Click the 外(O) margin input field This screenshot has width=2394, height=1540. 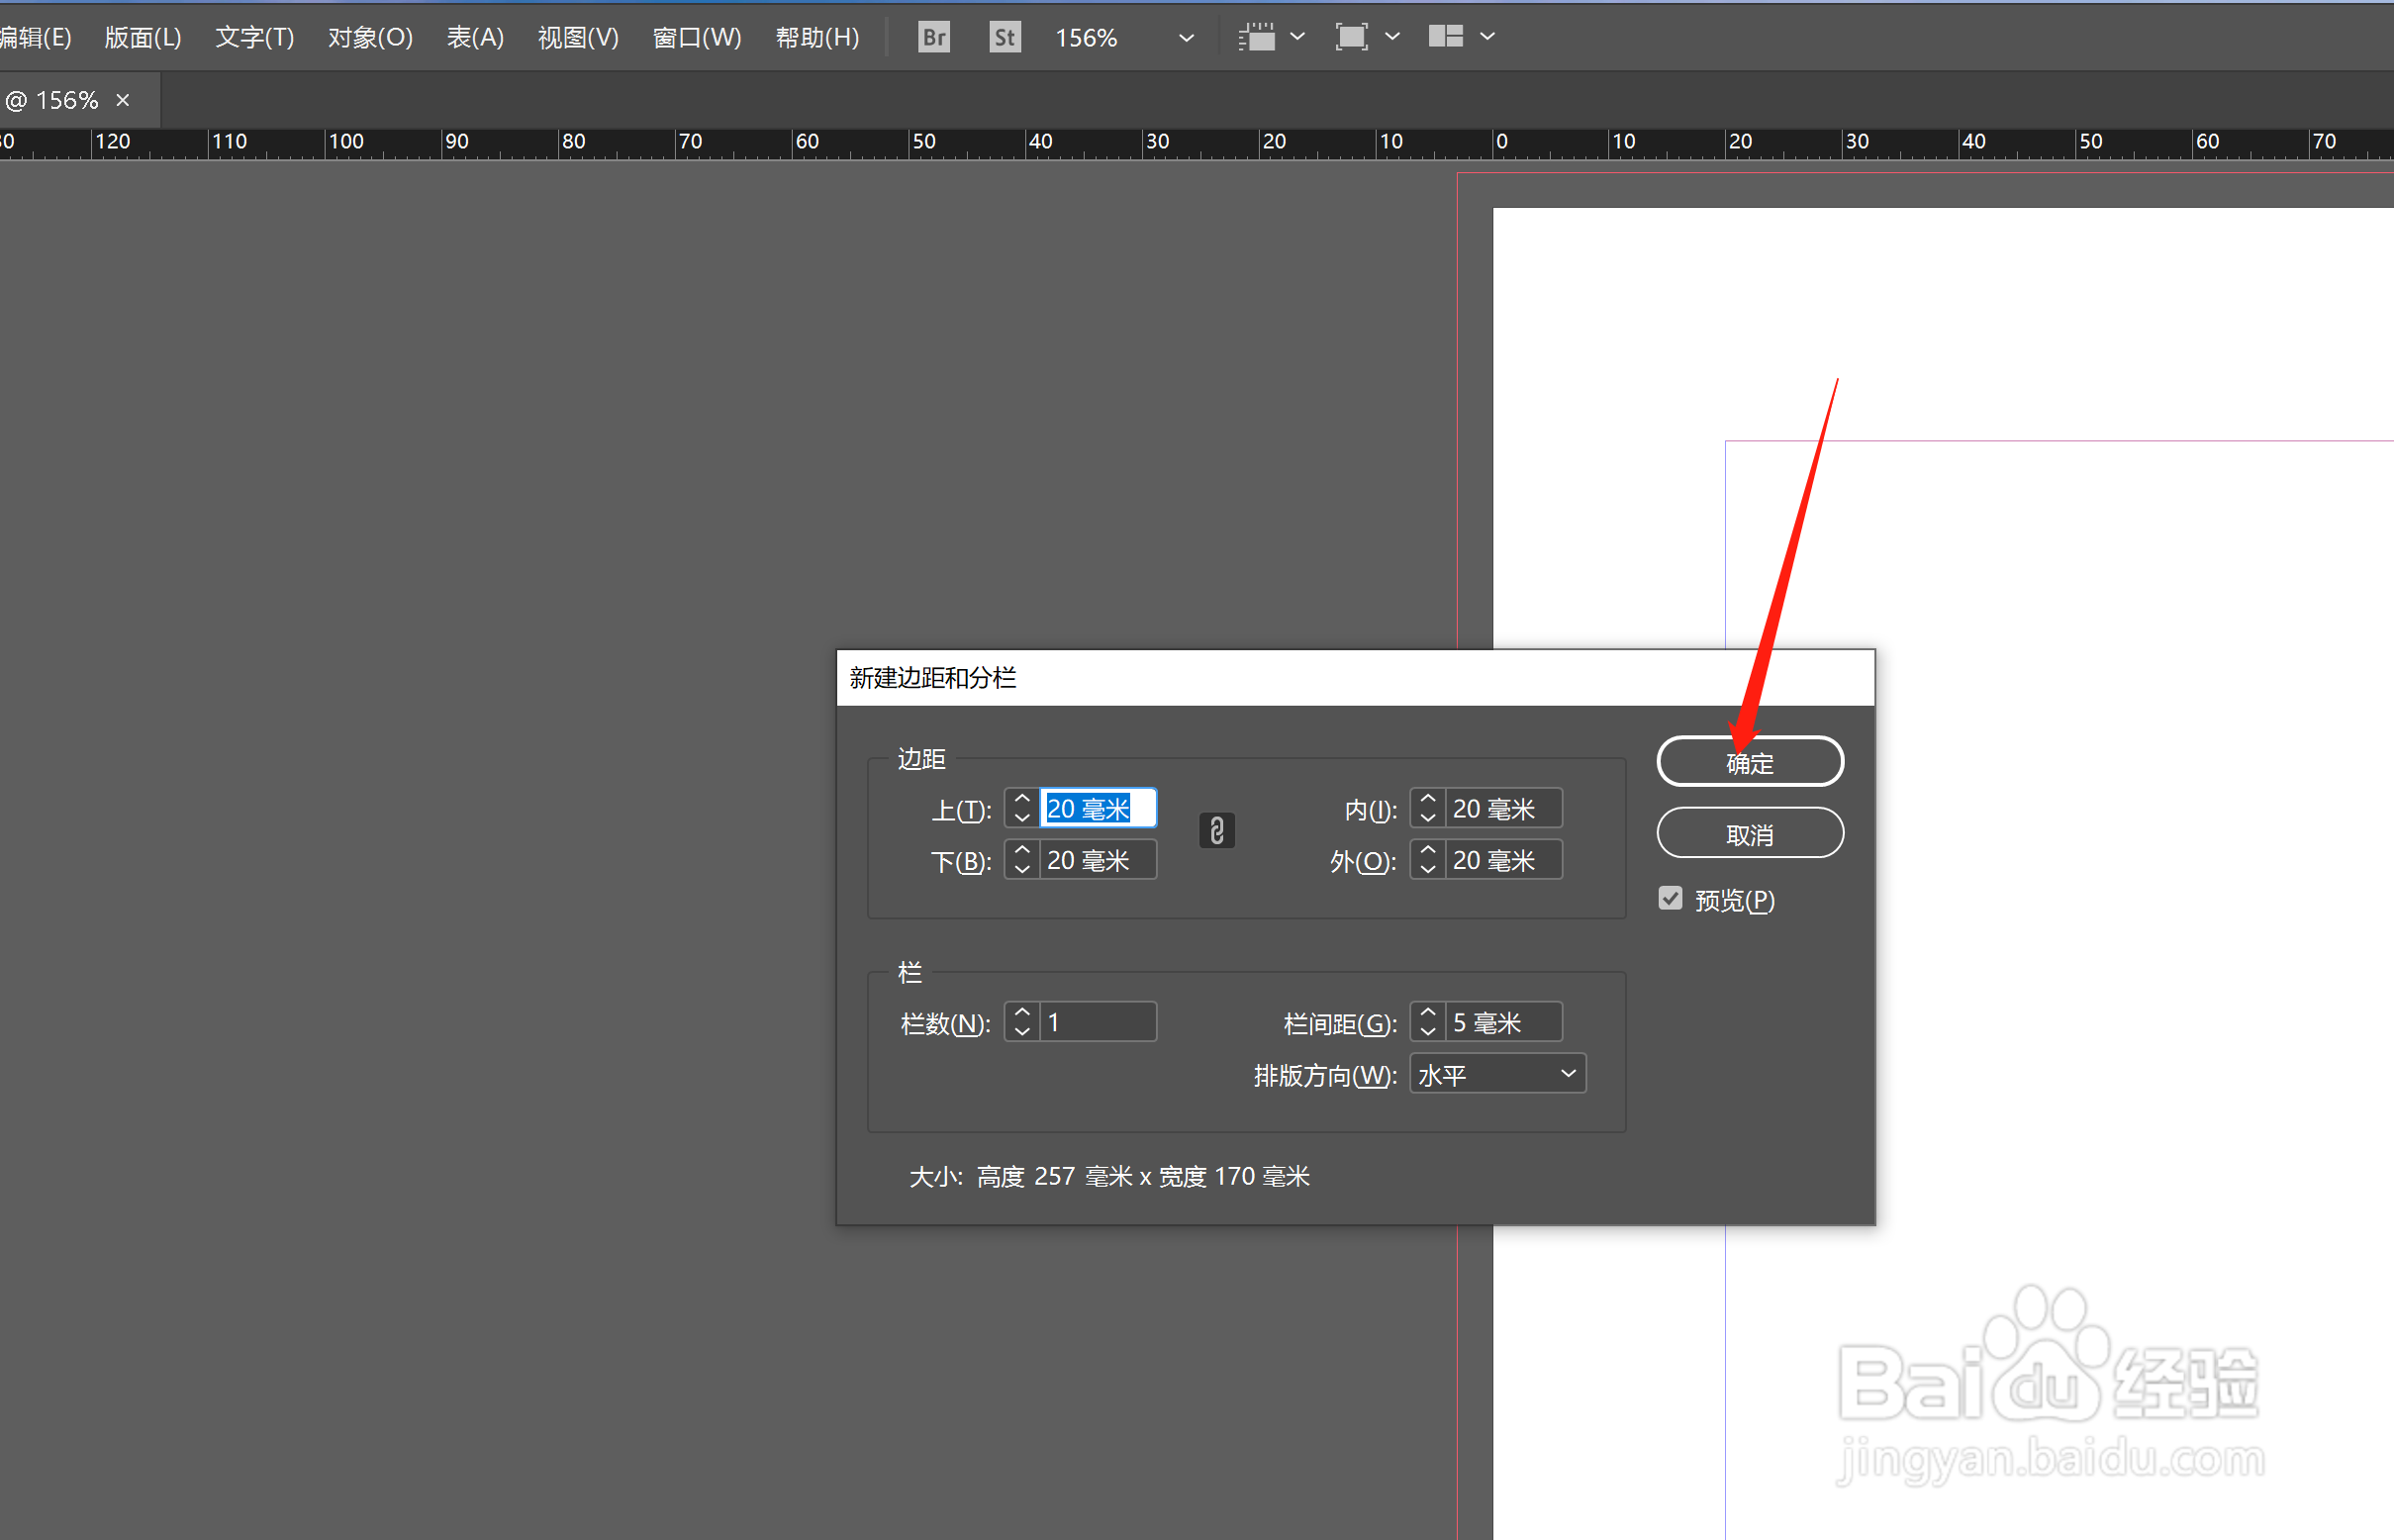click(1504, 860)
